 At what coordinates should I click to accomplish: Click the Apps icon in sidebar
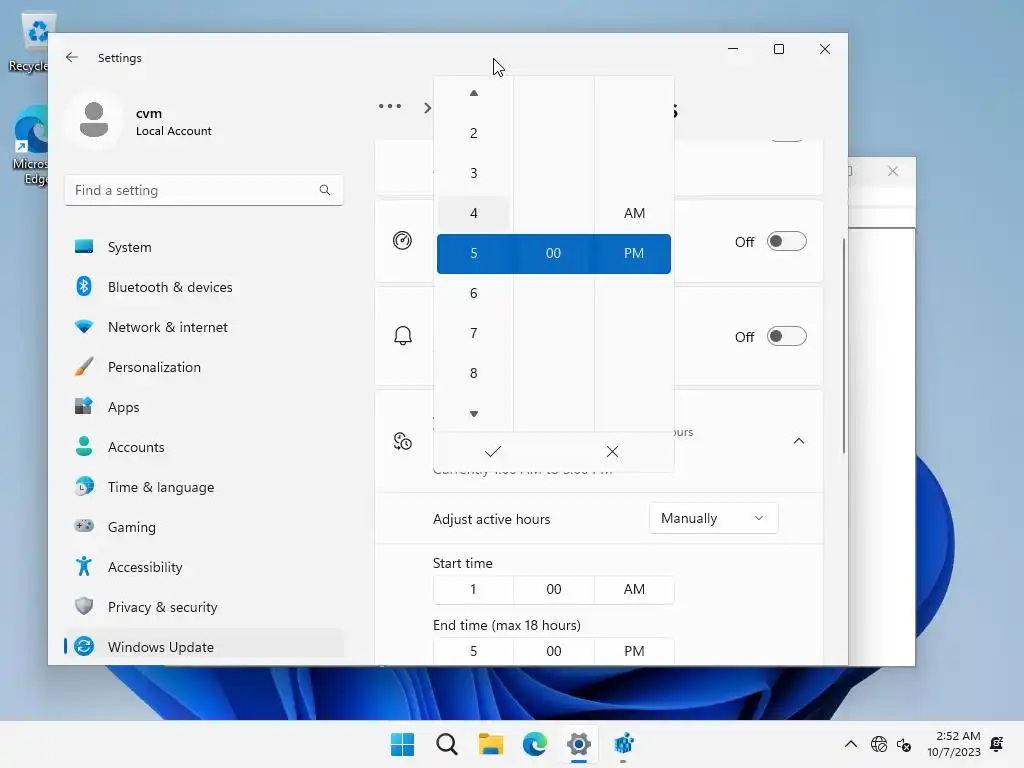(84, 406)
